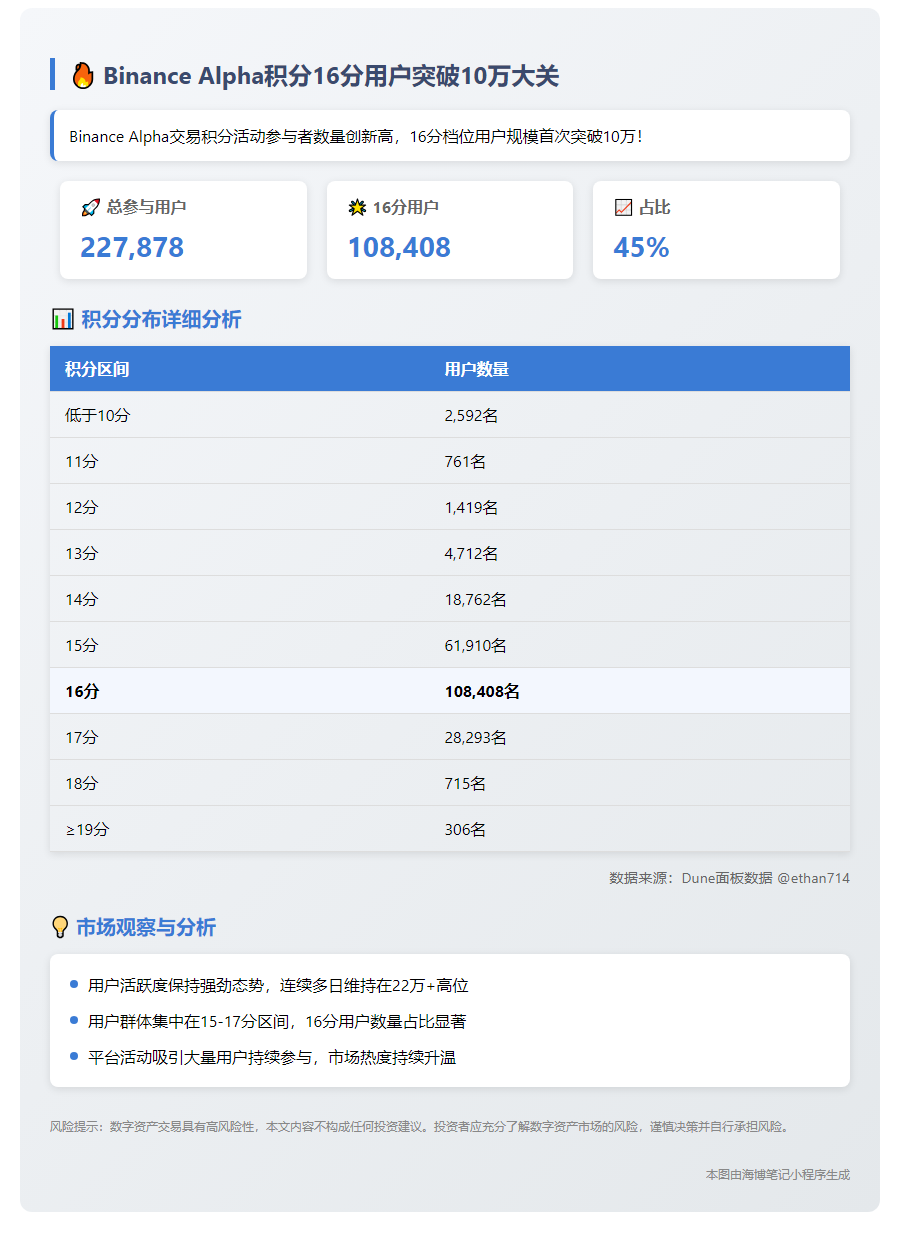Image resolution: width=900 pixels, height=1244 pixels.
Task: Select the 715名 cell
Action: coord(465,783)
